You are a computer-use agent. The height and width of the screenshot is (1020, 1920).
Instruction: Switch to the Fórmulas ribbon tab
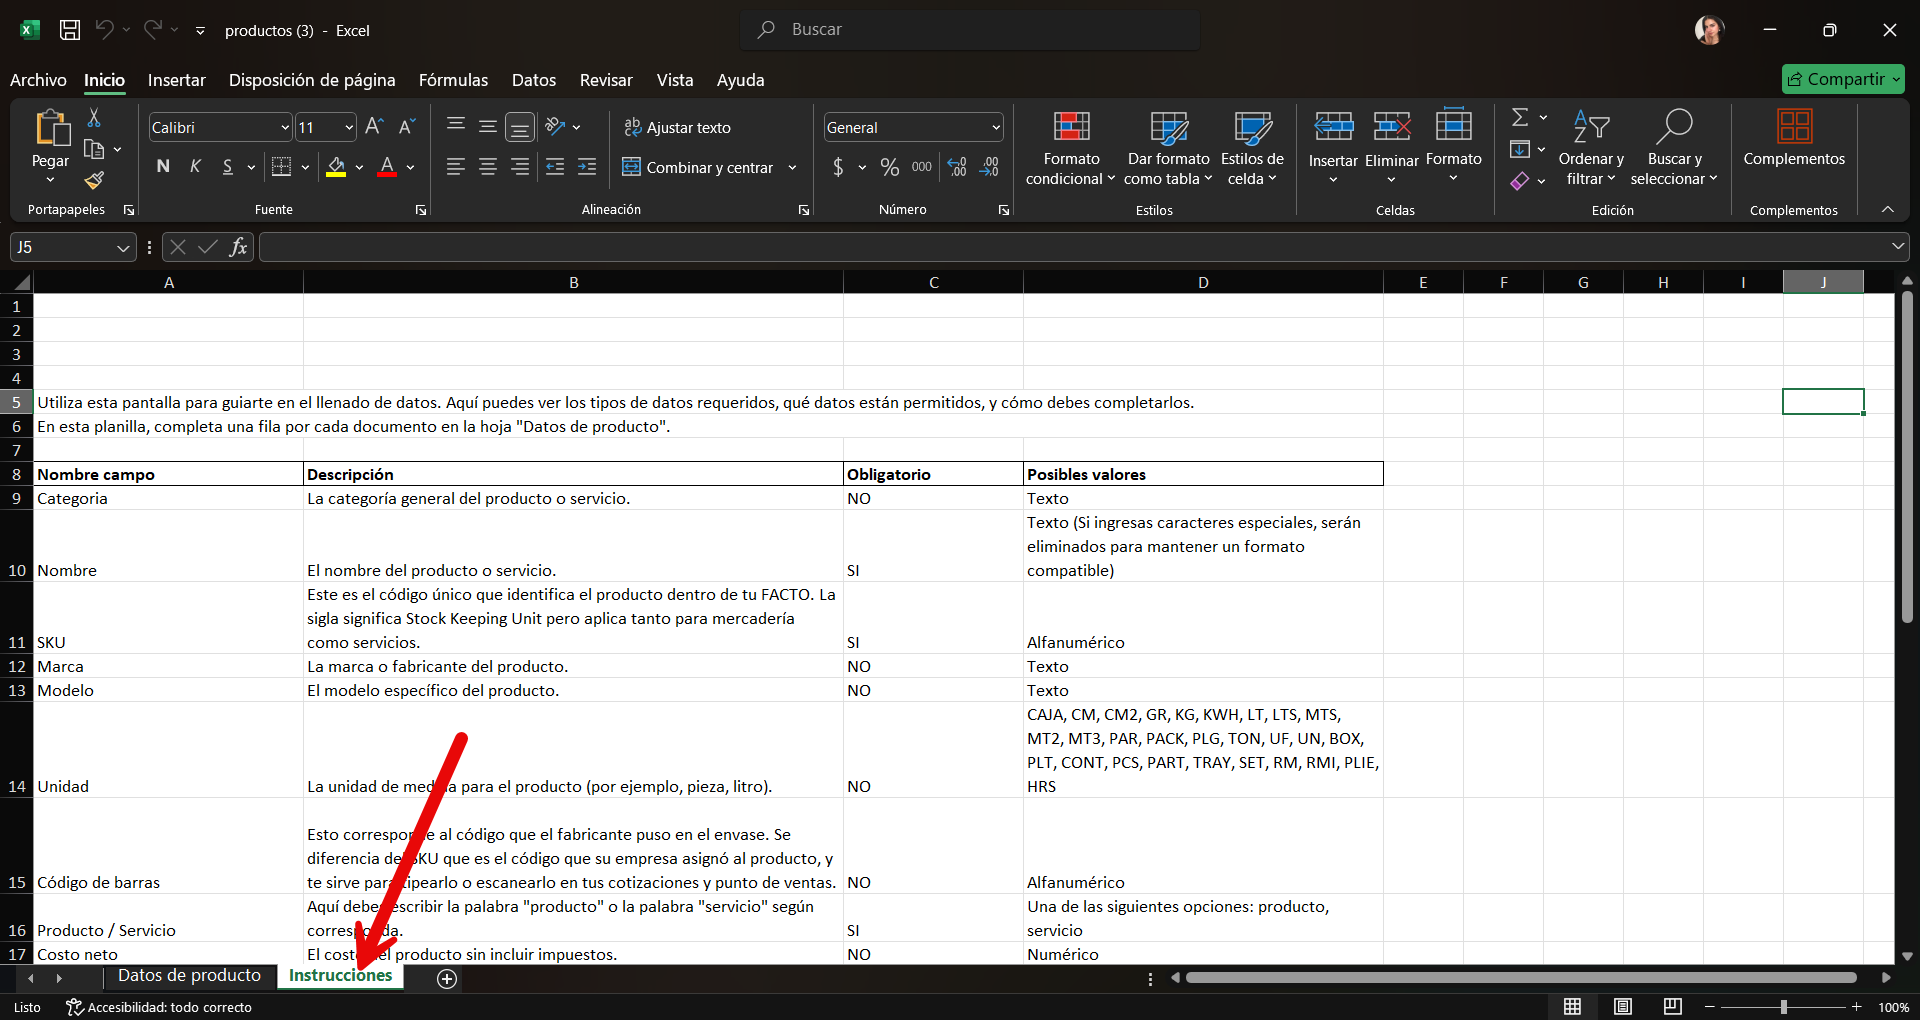(x=453, y=80)
